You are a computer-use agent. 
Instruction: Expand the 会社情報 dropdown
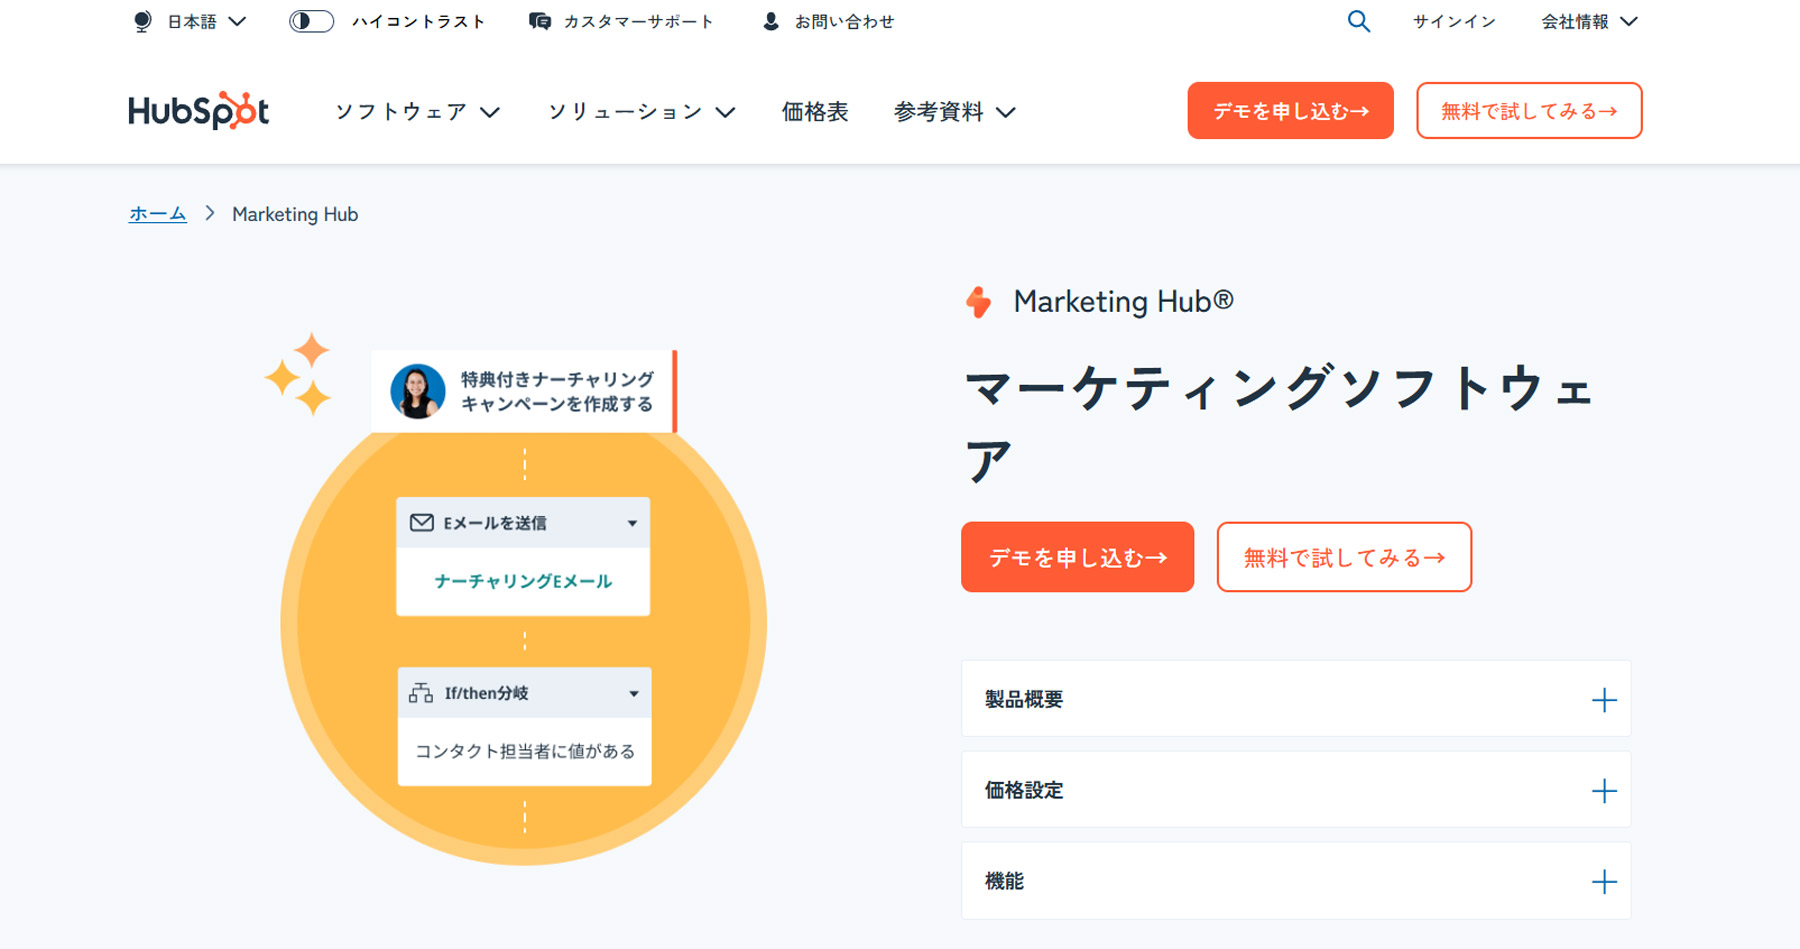[x=1589, y=21]
